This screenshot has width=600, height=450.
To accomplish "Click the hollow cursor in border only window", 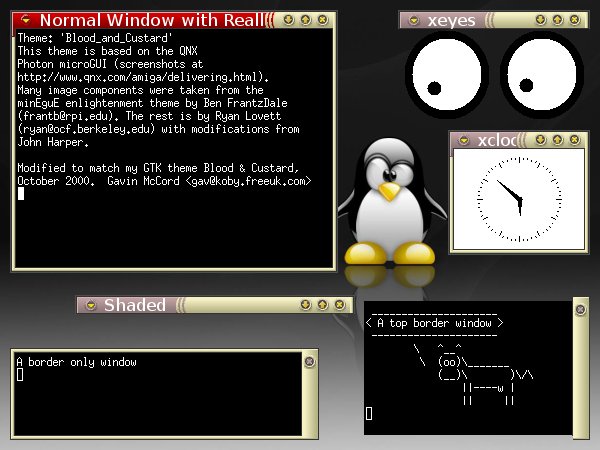I will click(20, 375).
